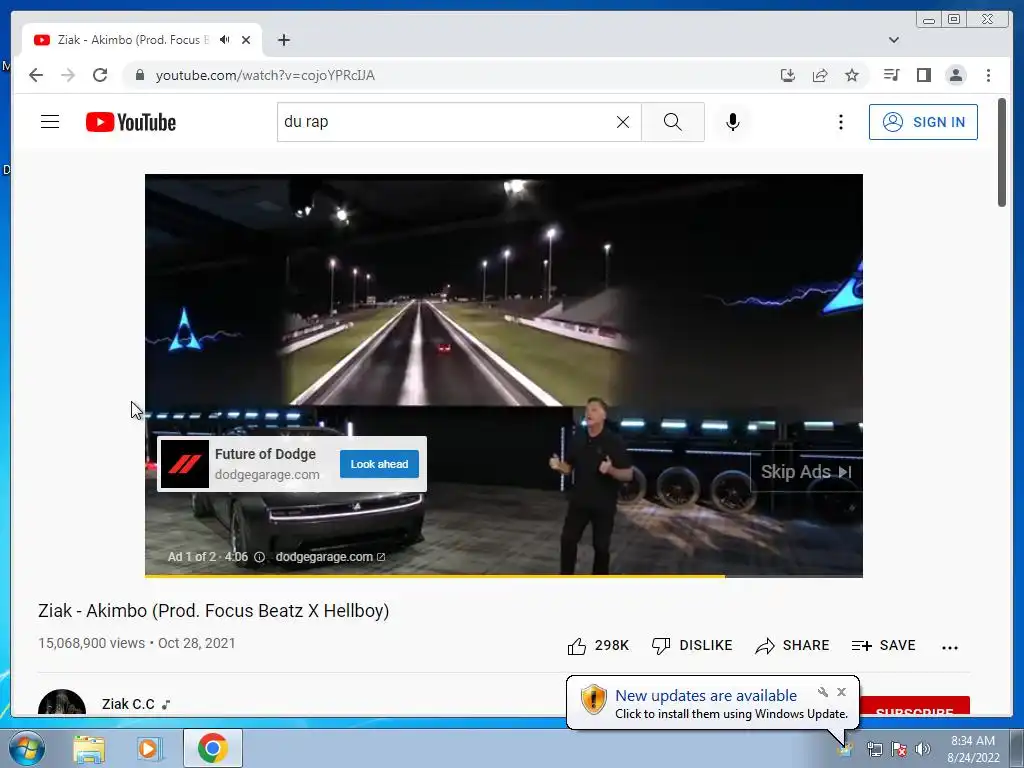1024x768 pixels.
Task: Click the address bar URL
Action: point(265,75)
